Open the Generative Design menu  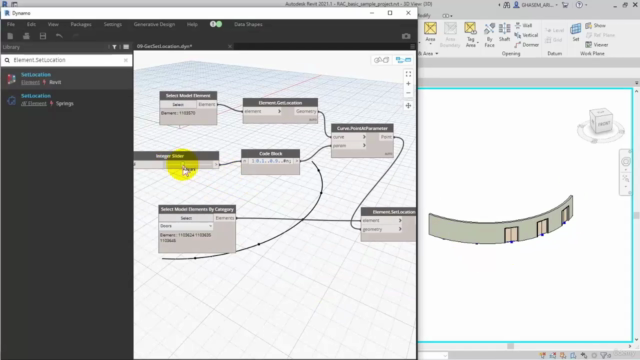[x=154, y=24]
